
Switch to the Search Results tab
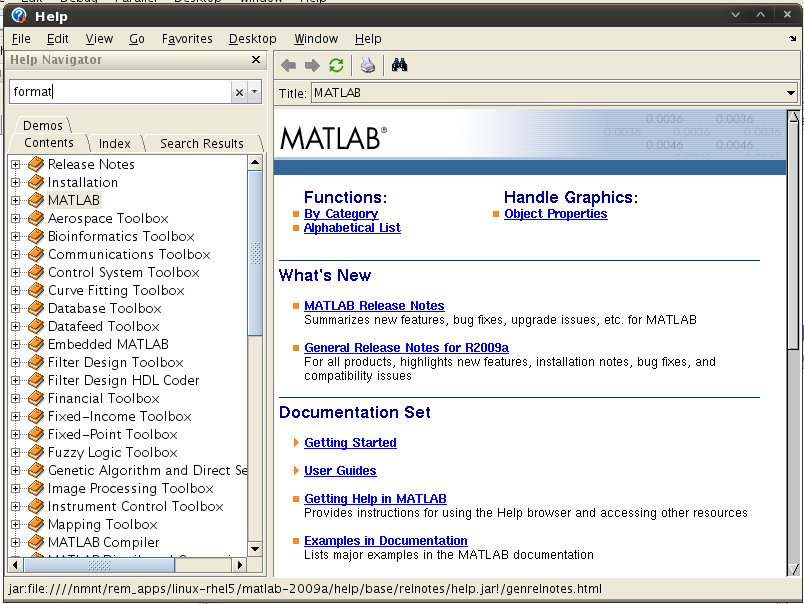pos(202,144)
